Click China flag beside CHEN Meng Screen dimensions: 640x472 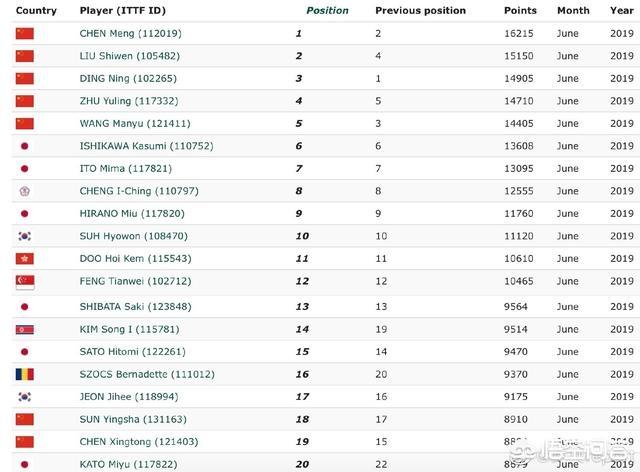[x=25, y=33]
